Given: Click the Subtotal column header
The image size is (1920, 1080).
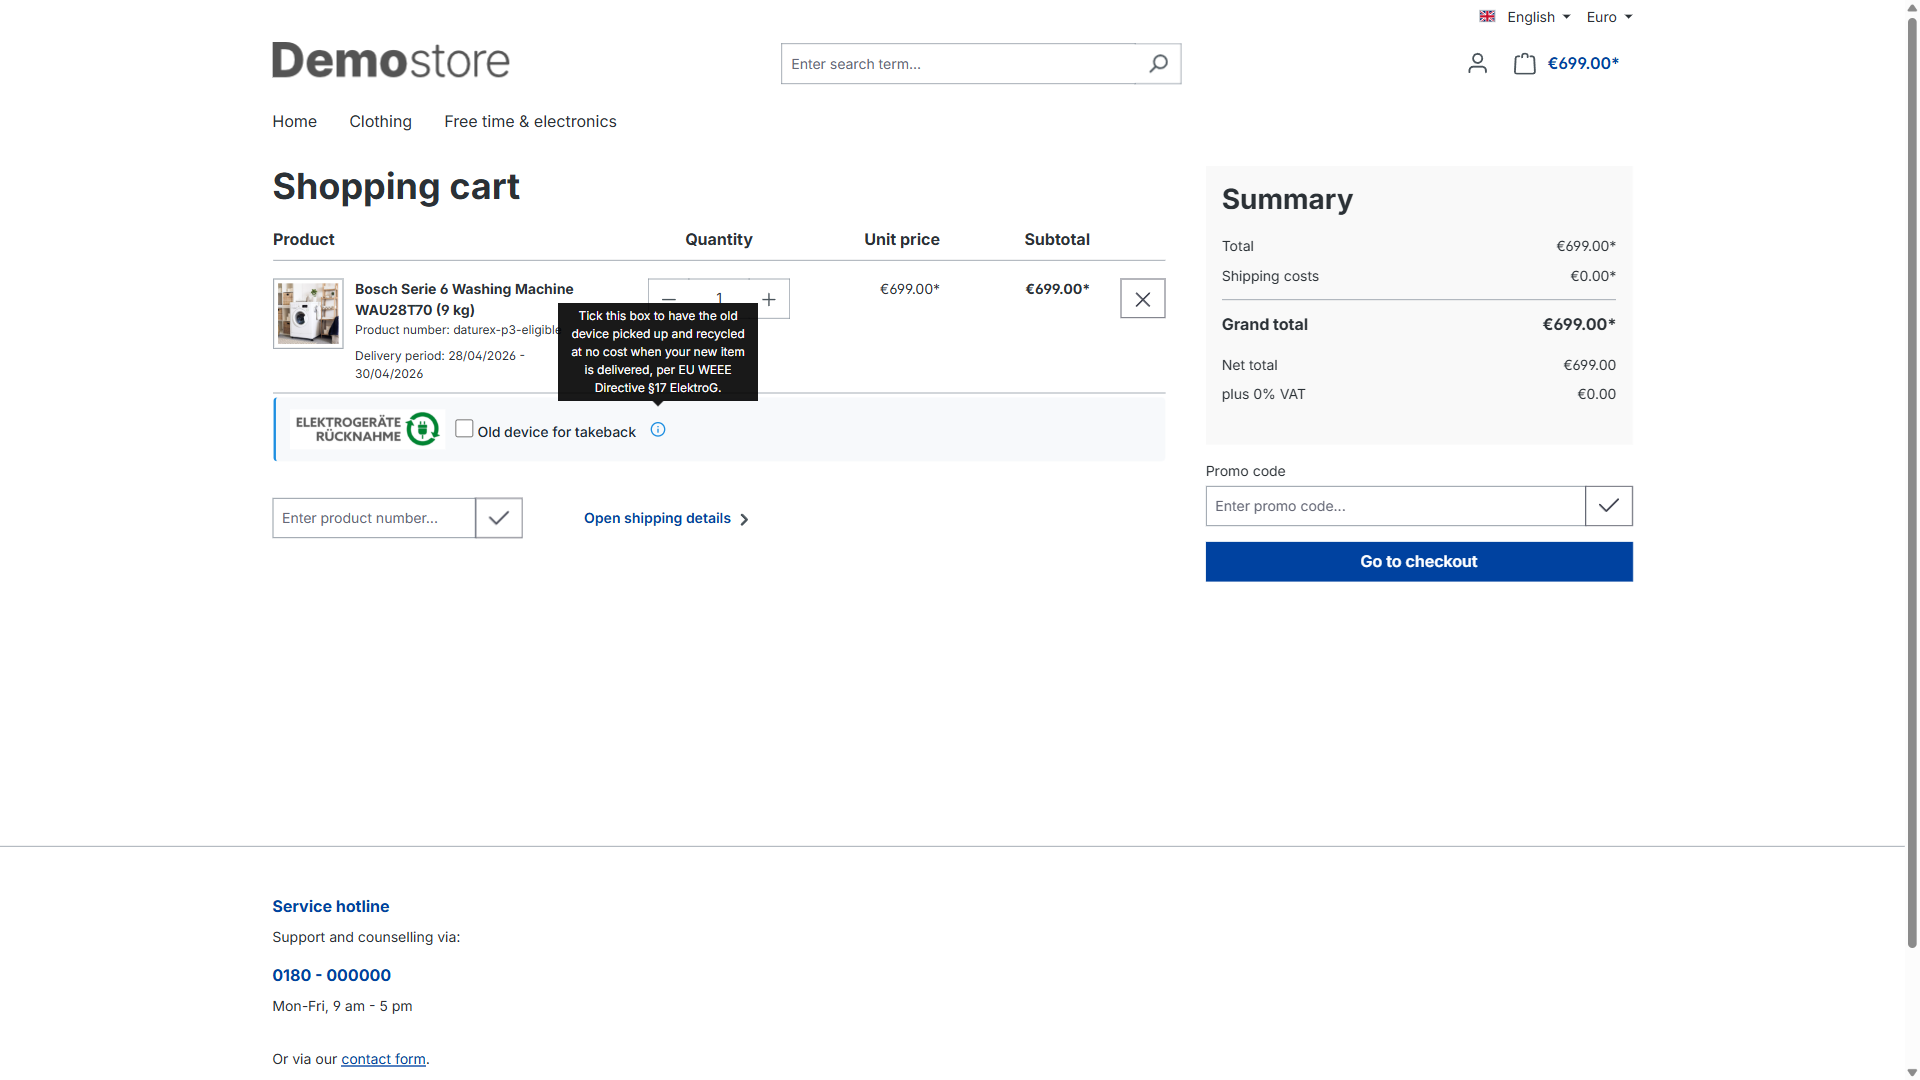Looking at the screenshot, I should 1057,240.
